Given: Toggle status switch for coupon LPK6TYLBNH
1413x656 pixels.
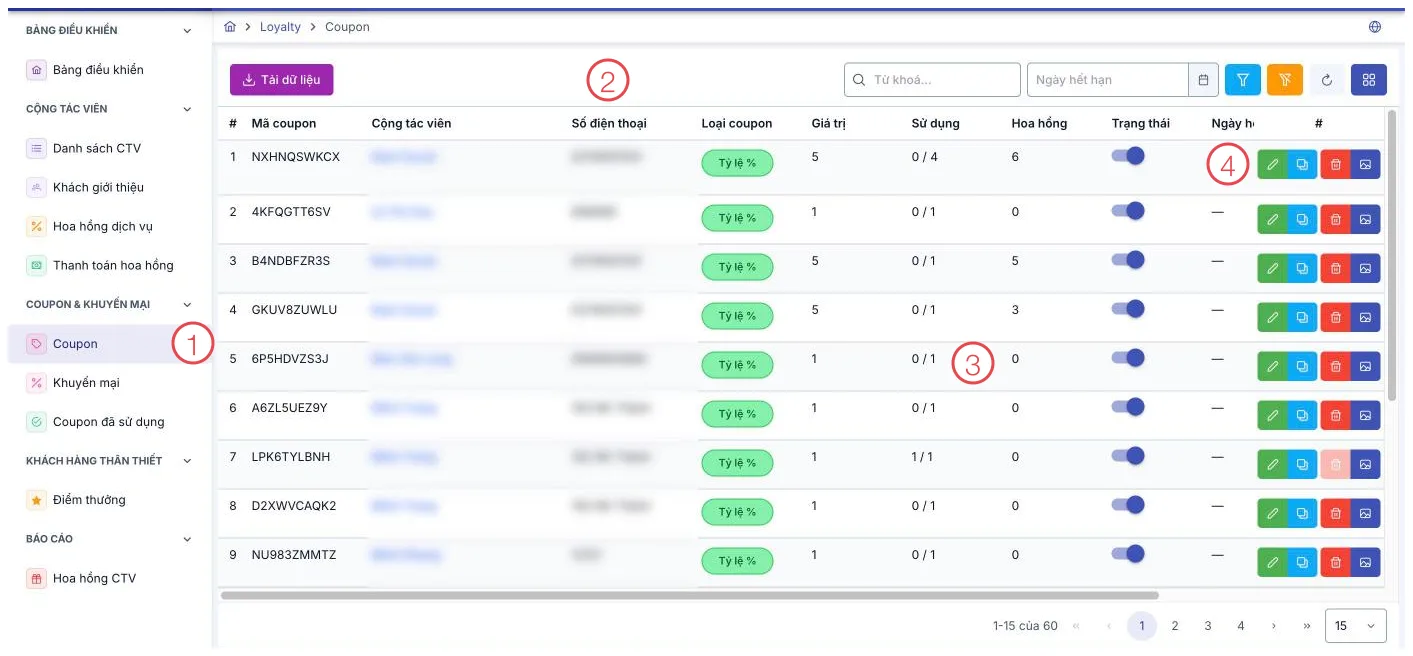Looking at the screenshot, I should [1128, 456].
